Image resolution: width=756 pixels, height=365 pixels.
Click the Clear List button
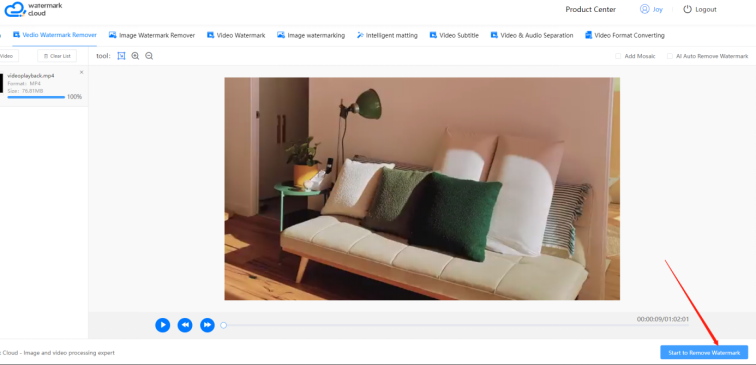[x=57, y=56]
